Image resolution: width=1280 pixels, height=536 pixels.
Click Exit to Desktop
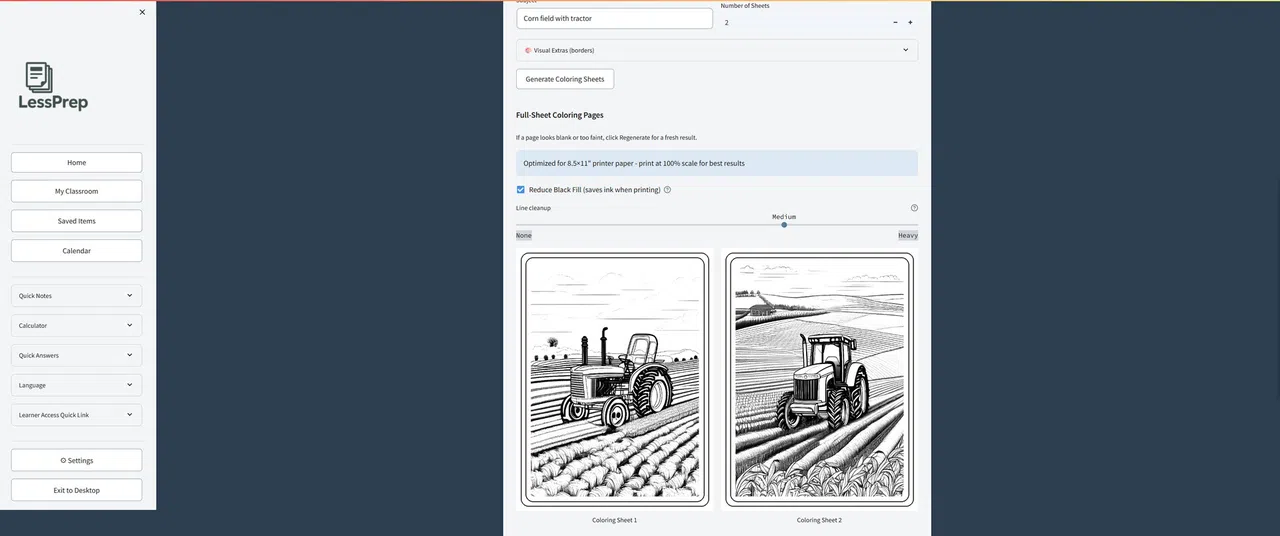tap(77, 490)
